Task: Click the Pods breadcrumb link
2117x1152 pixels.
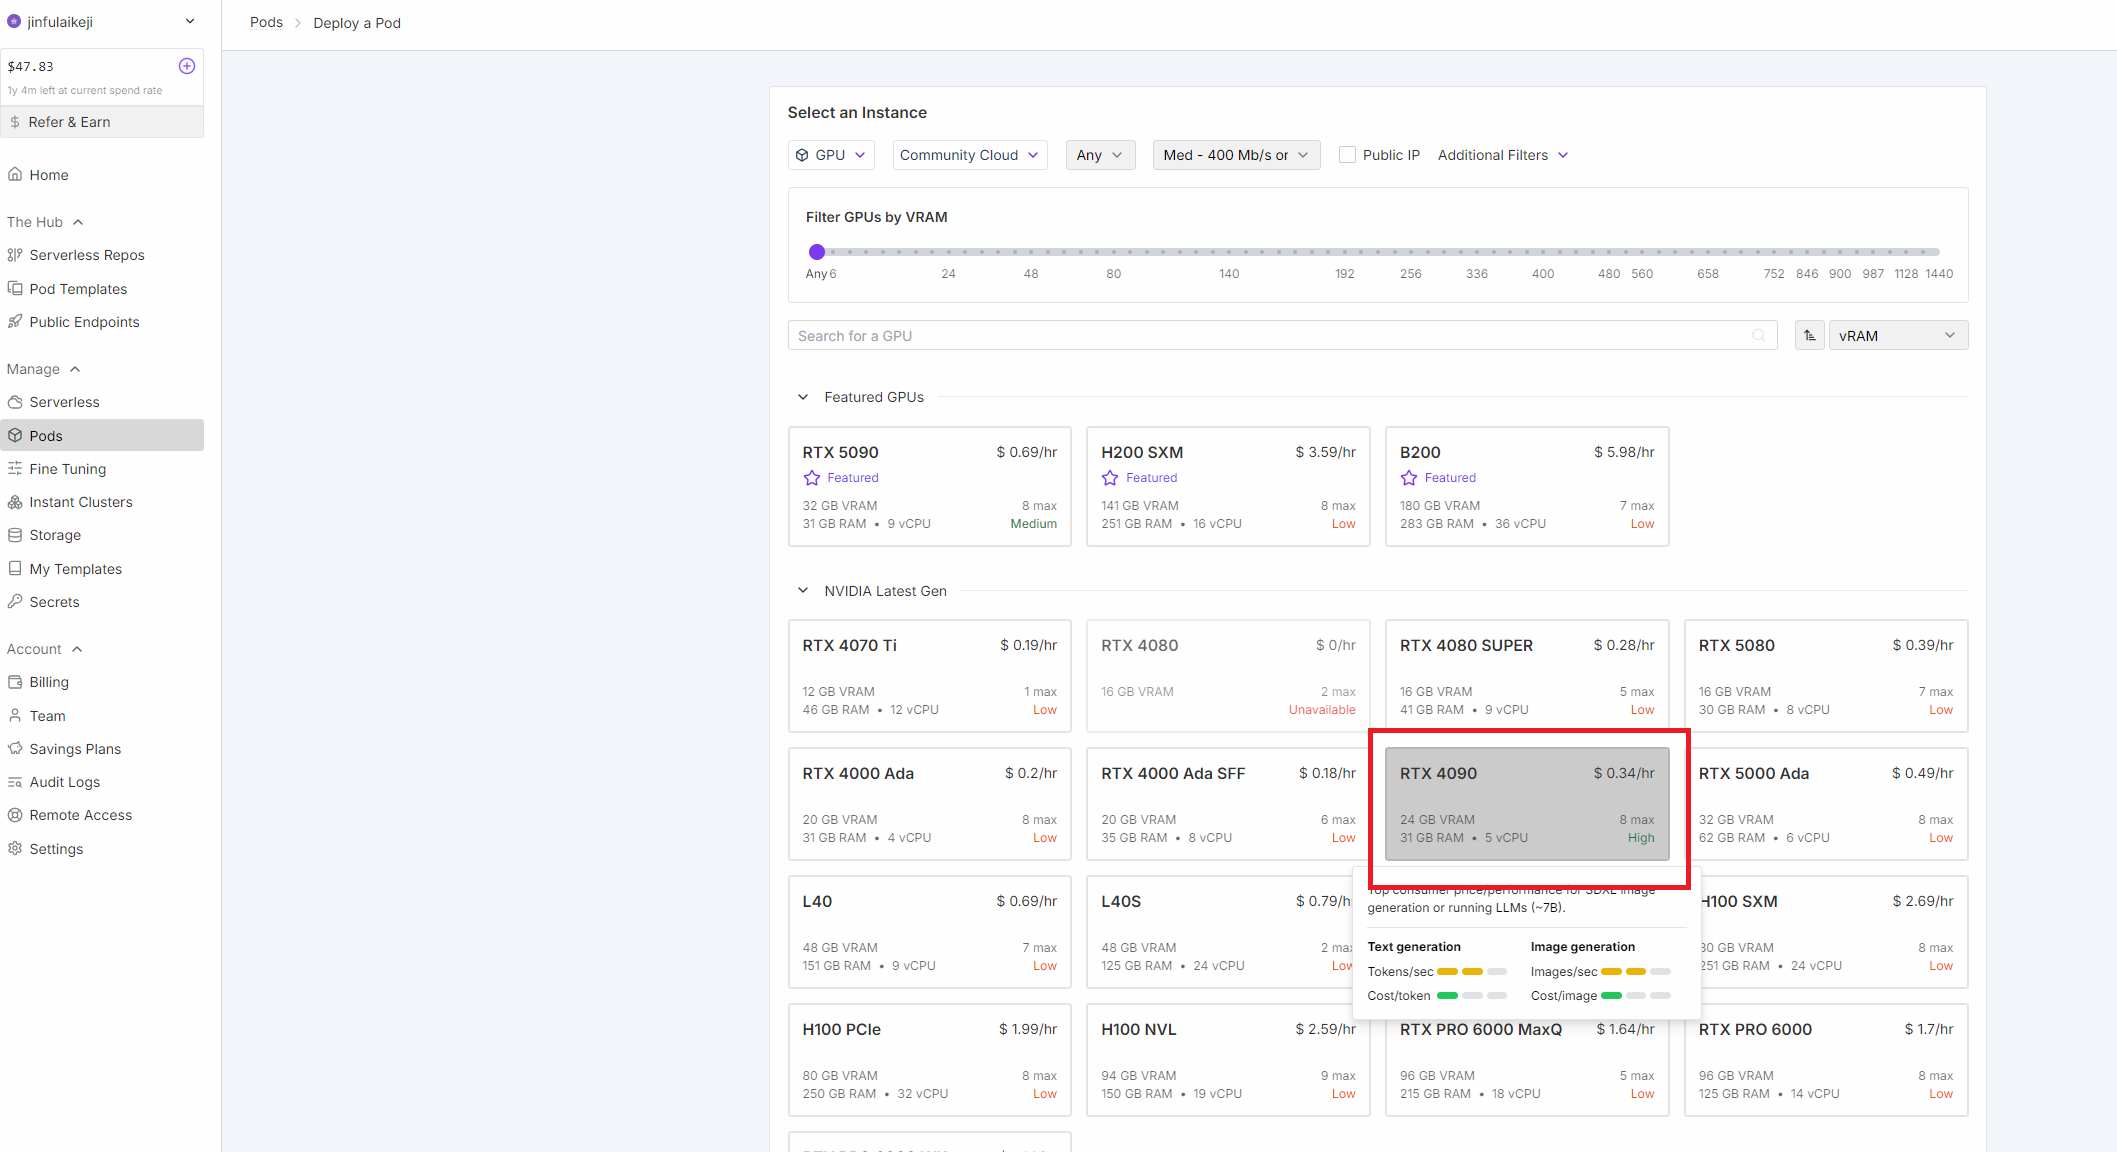Action: click(266, 23)
